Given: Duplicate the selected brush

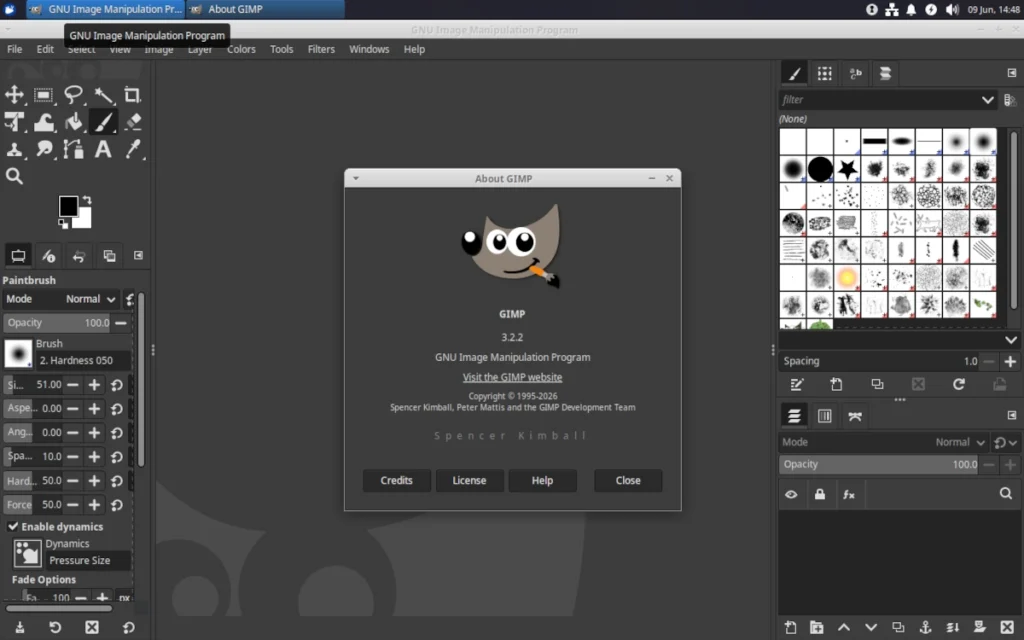Looking at the screenshot, I should click(877, 384).
